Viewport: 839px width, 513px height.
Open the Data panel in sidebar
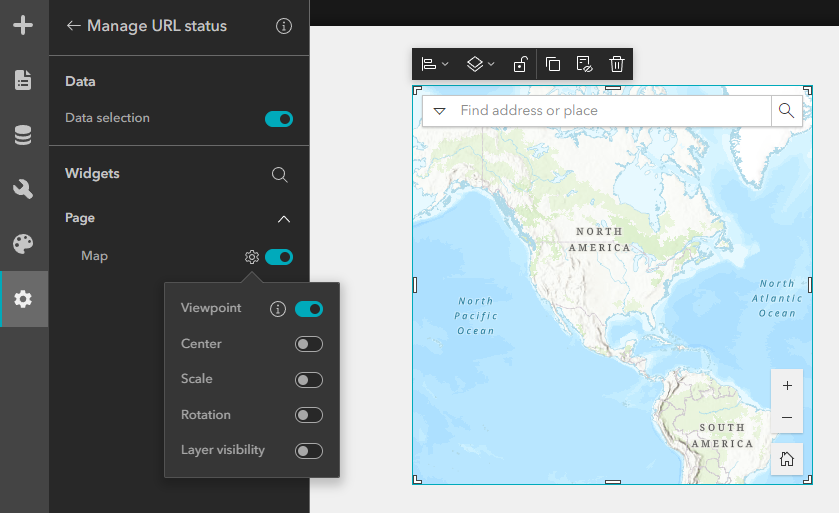pyautogui.click(x=23, y=135)
